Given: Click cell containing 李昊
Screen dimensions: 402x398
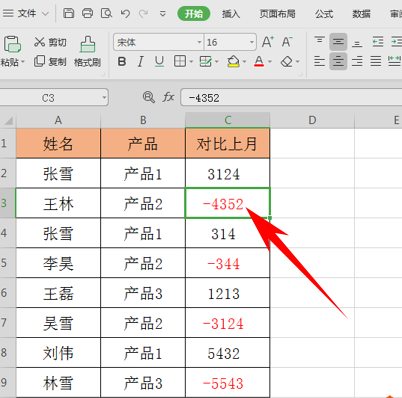Looking at the screenshot, I should [x=58, y=263].
